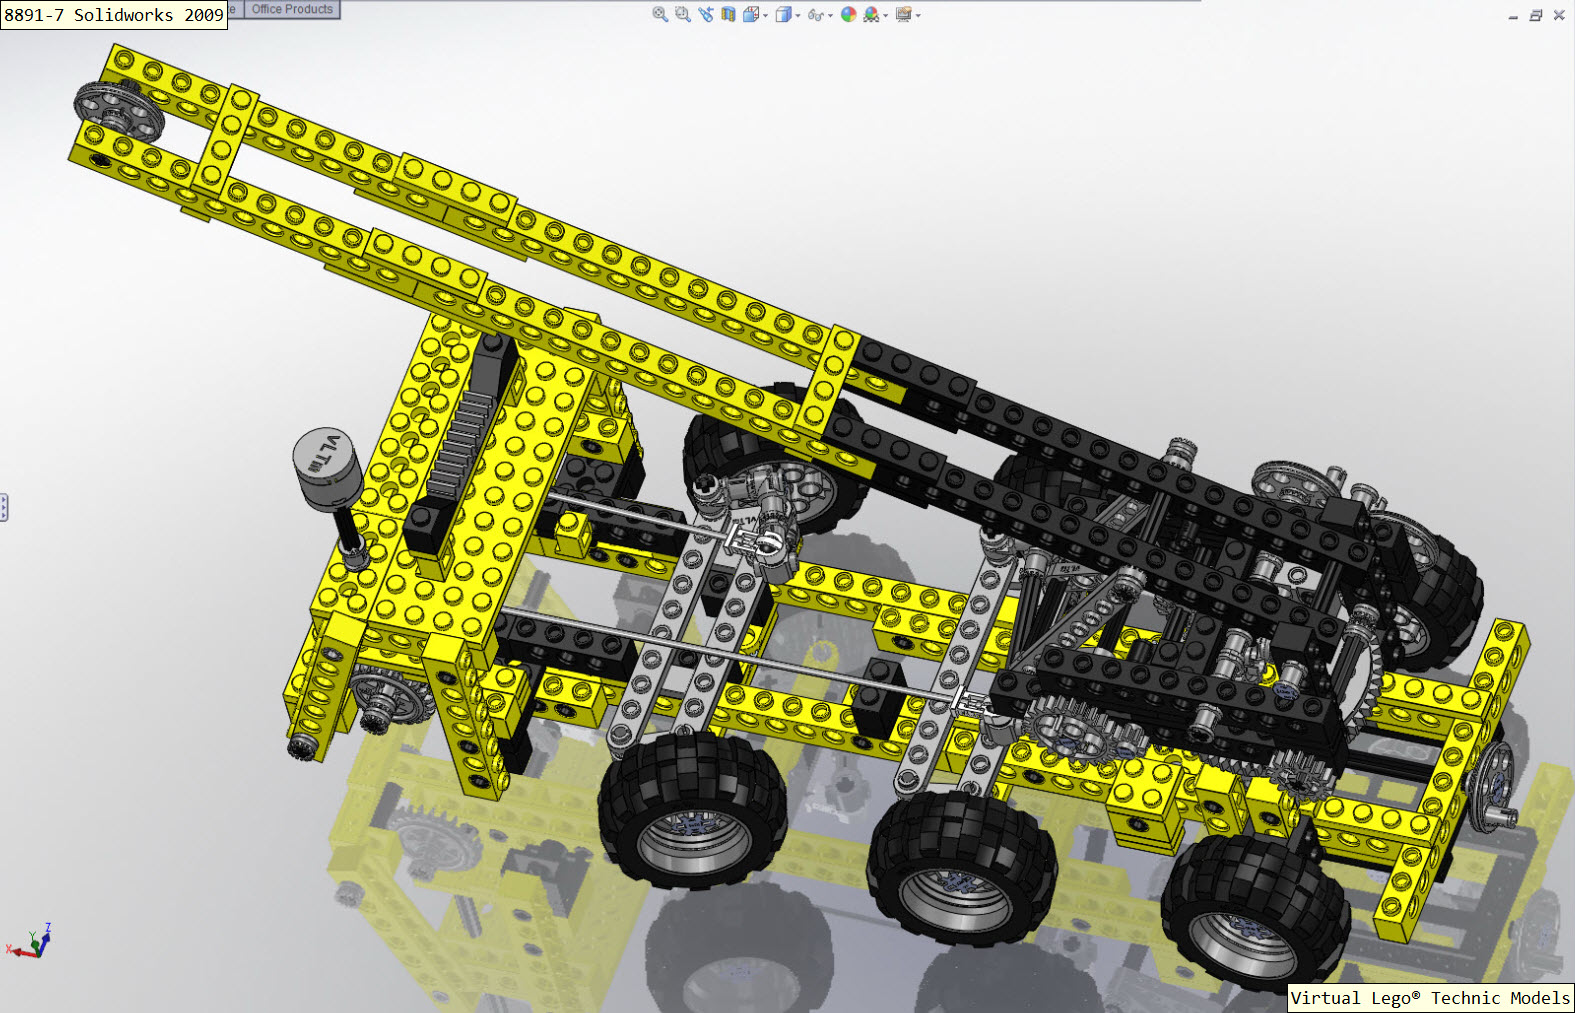The height and width of the screenshot is (1013, 1575).
Task: Click the Zoom to Fit icon
Action: click(x=660, y=14)
